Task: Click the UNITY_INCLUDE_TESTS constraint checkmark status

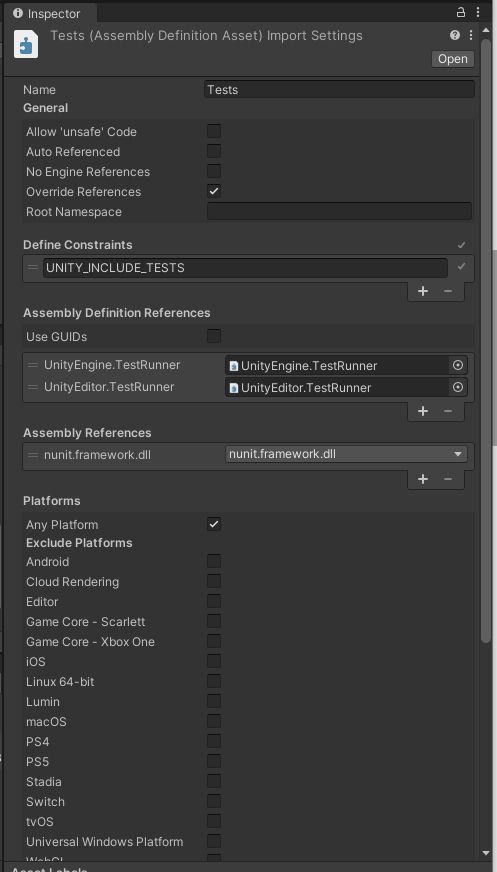Action: [461, 267]
